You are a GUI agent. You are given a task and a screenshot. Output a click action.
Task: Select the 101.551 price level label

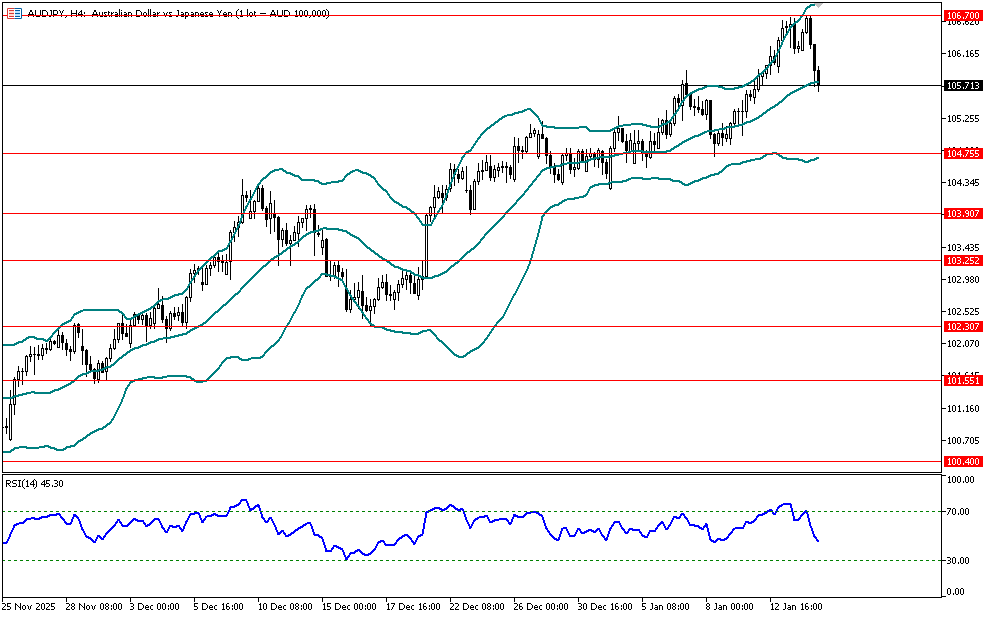coord(961,381)
